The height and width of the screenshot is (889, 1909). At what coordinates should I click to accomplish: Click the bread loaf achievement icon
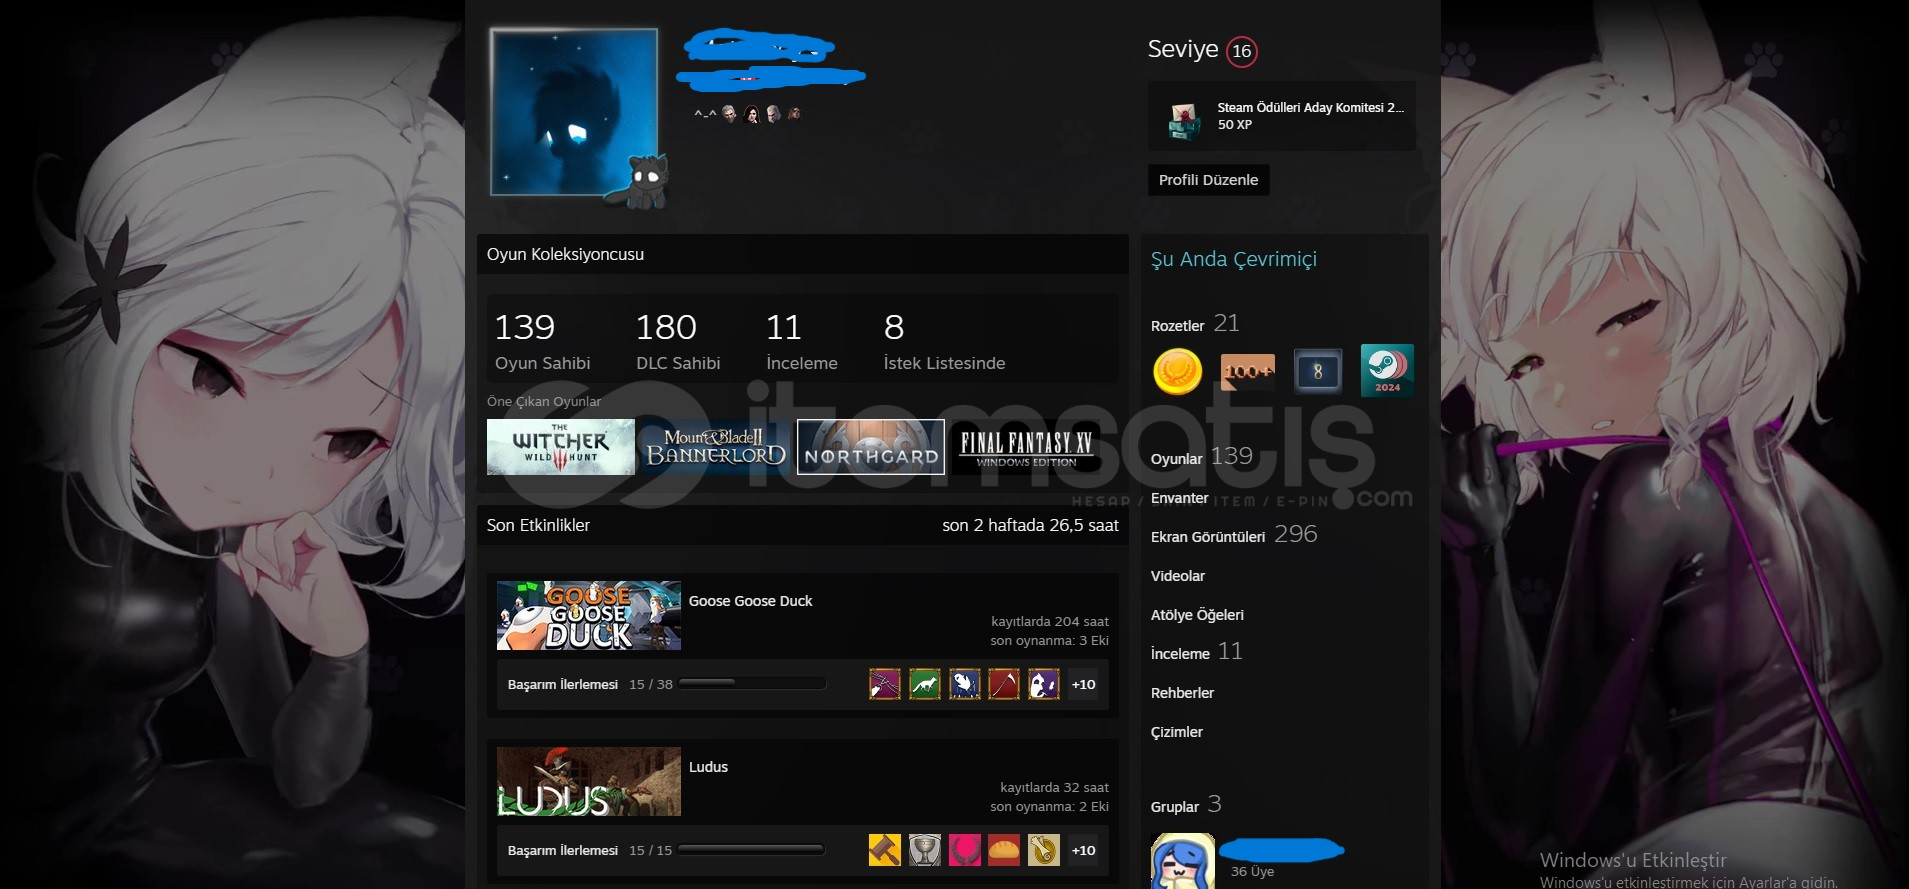pos(1004,850)
